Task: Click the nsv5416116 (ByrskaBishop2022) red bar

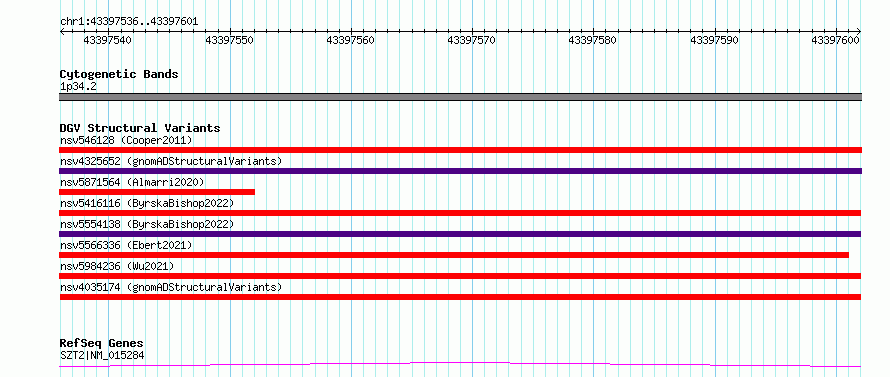Action: [460, 213]
